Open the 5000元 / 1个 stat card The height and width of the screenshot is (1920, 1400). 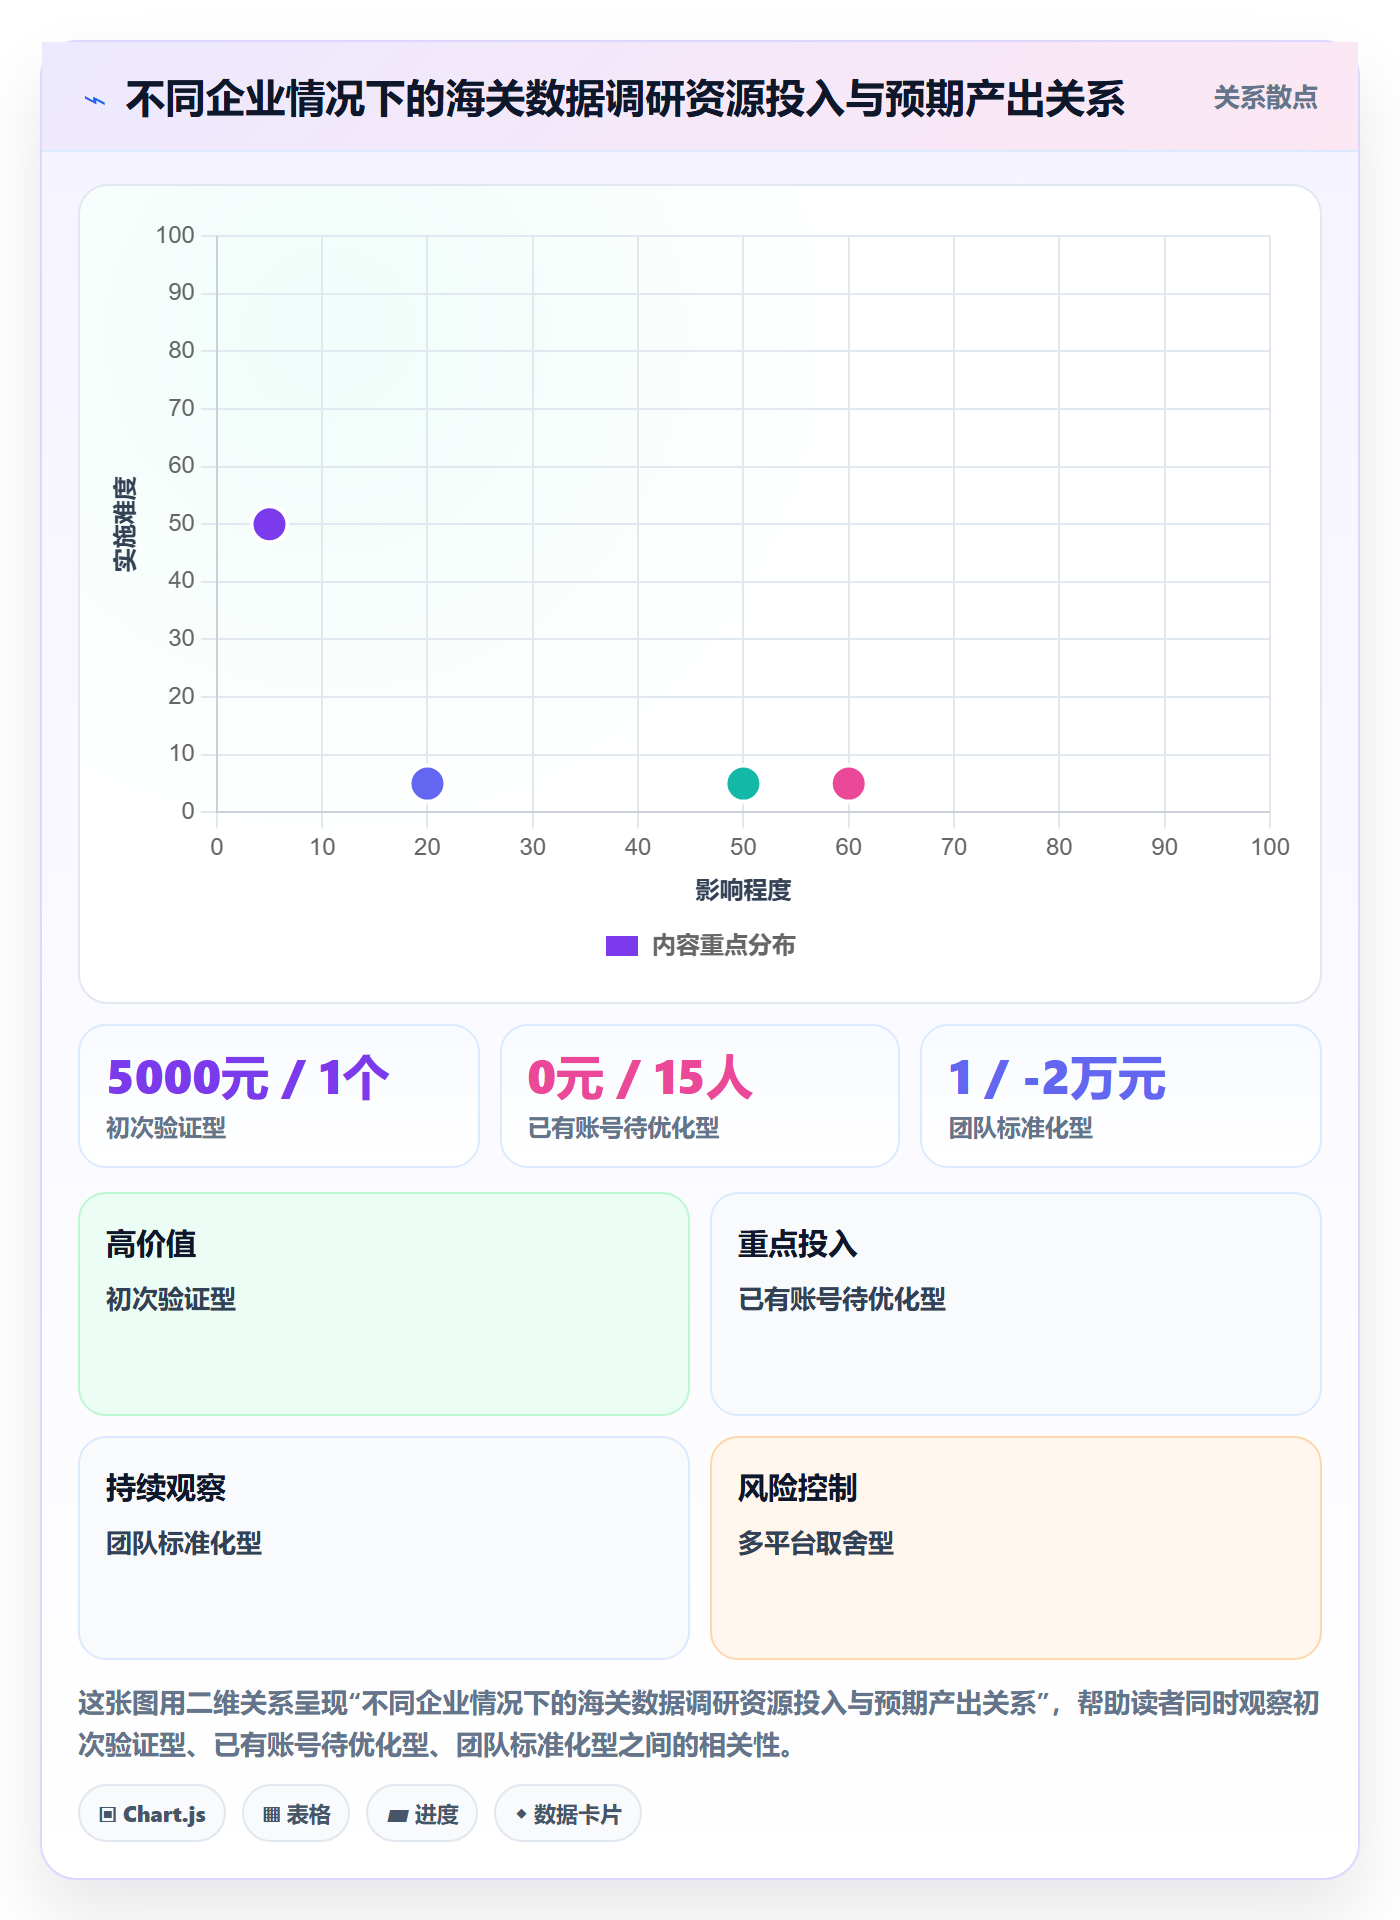pyautogui.click(x=279, y=1096)
